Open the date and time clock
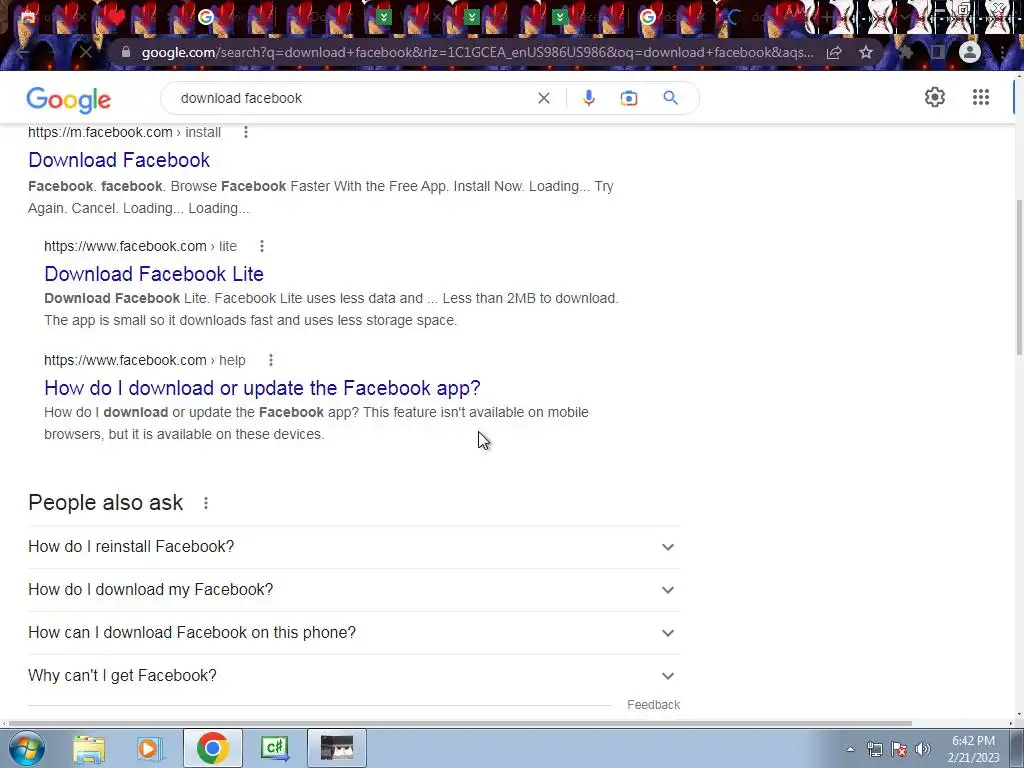The image size is (1024, 768). tap(973, 749)
